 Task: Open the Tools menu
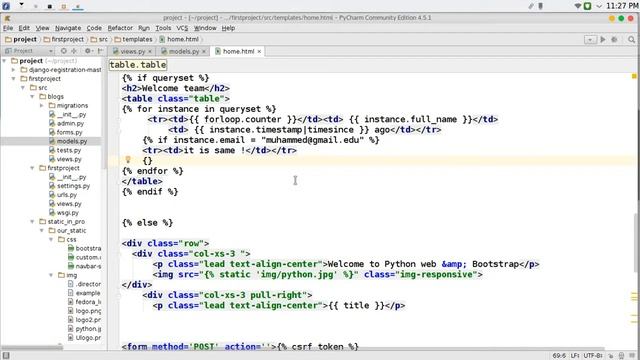163,28
